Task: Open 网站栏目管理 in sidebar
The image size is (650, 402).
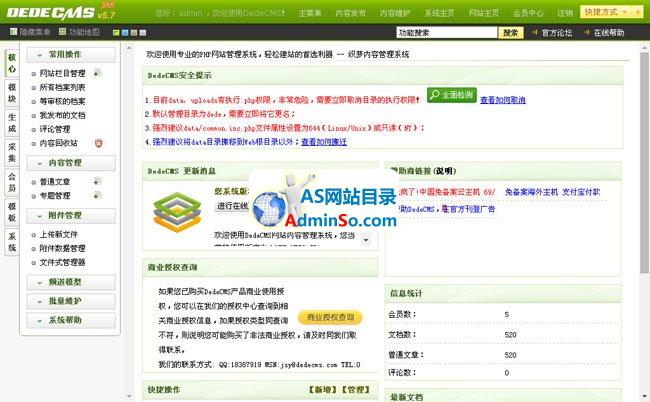Action: click(x=62, y=73)
